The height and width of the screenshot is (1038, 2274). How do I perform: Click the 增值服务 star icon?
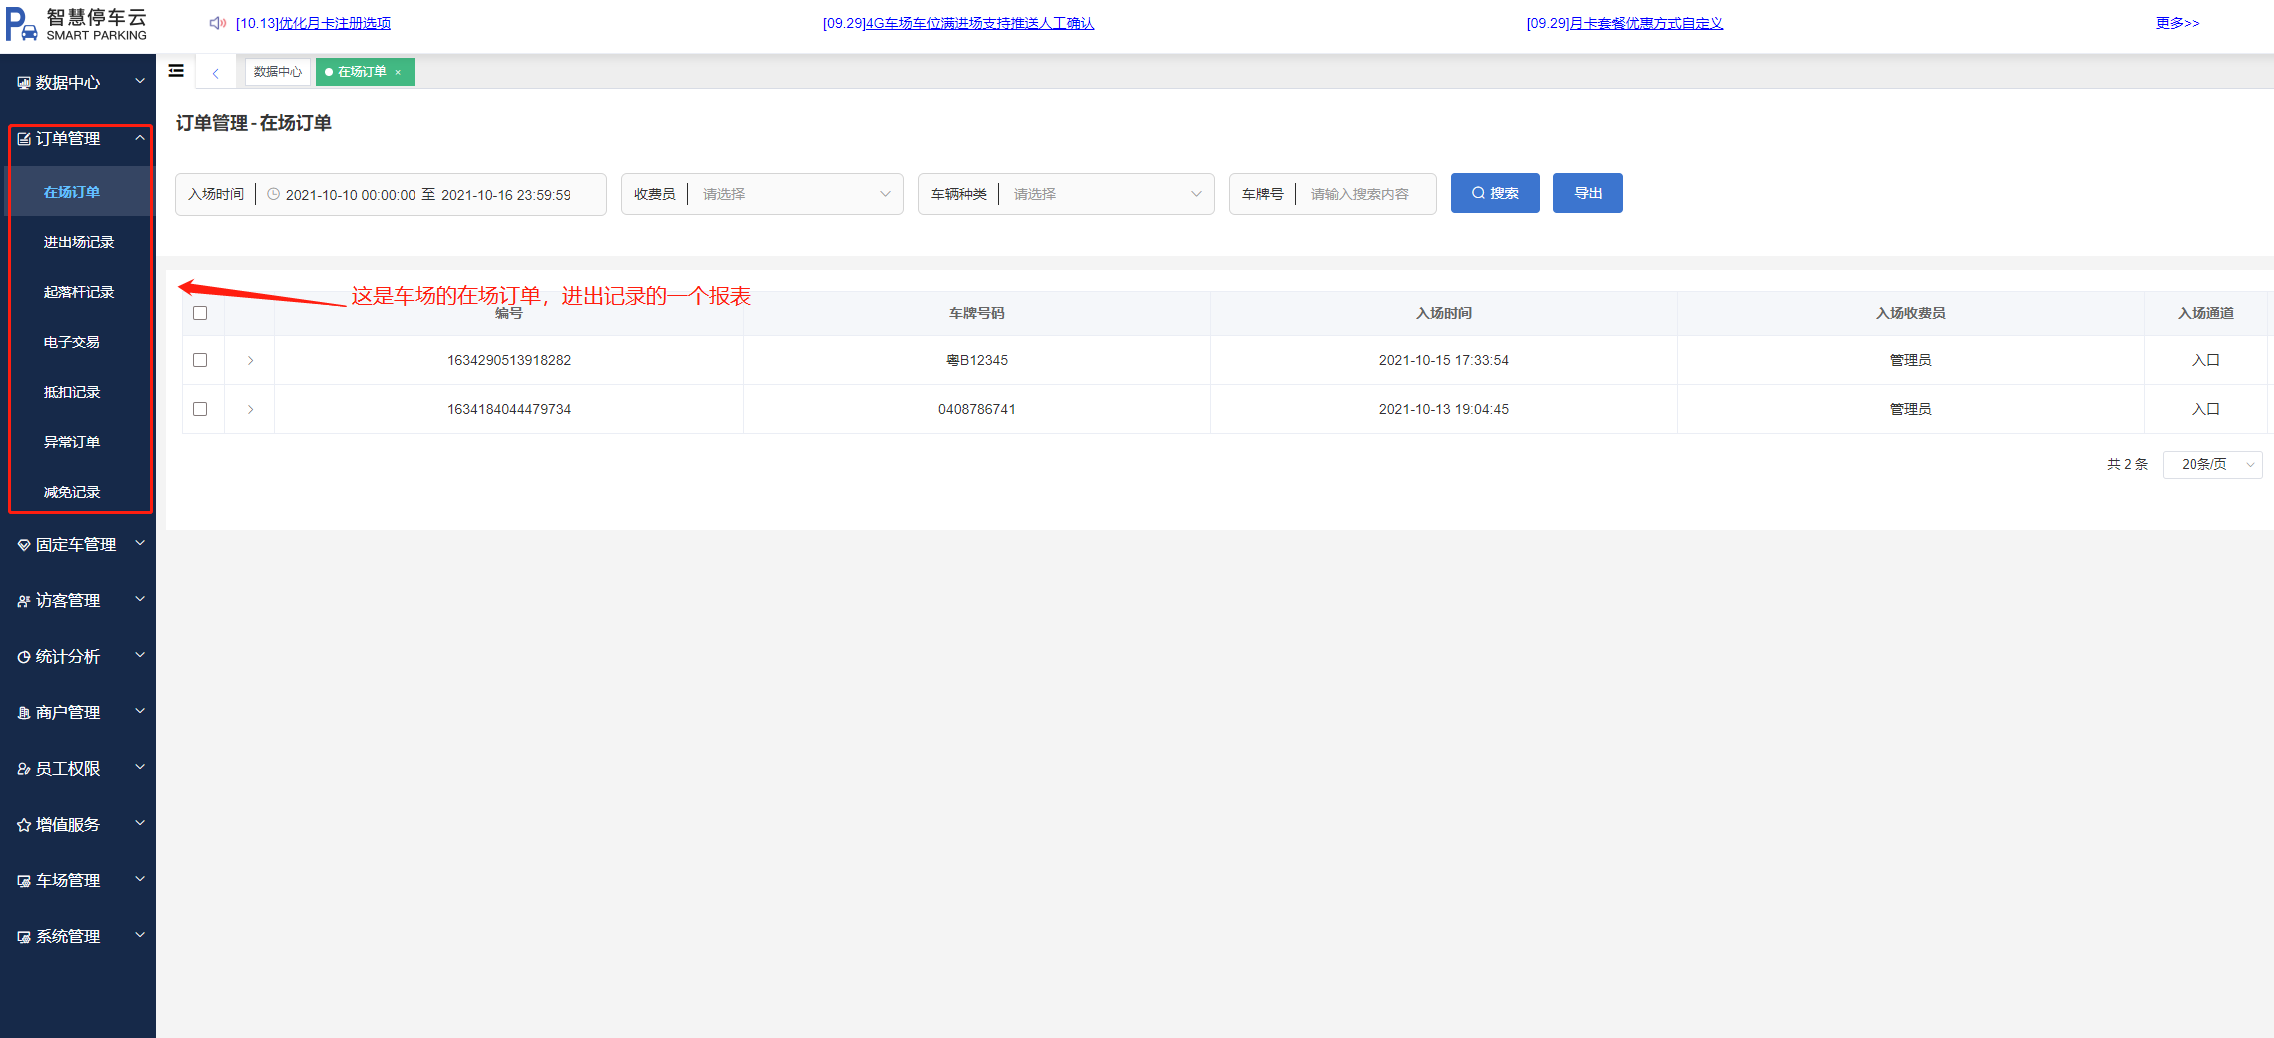point(24,825)
